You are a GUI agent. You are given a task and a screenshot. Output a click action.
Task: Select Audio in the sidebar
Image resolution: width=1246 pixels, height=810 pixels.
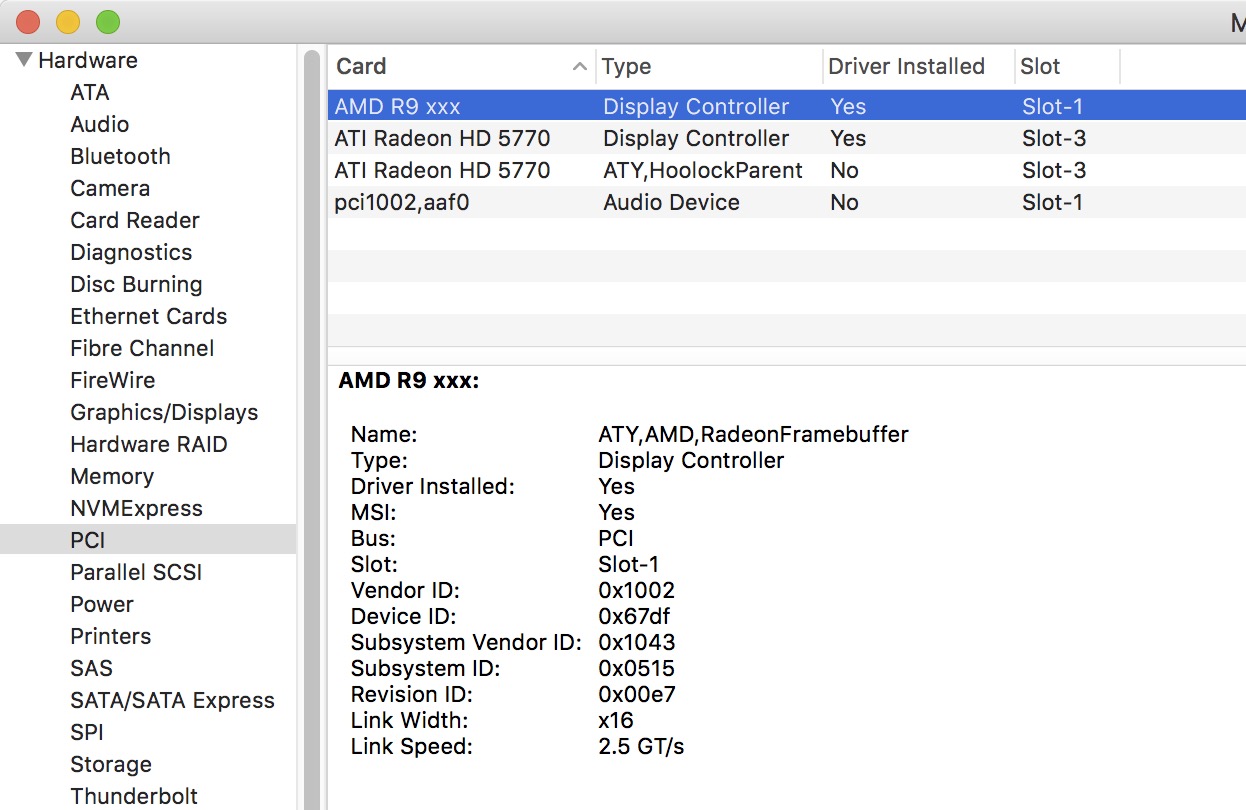coord(100,124)
